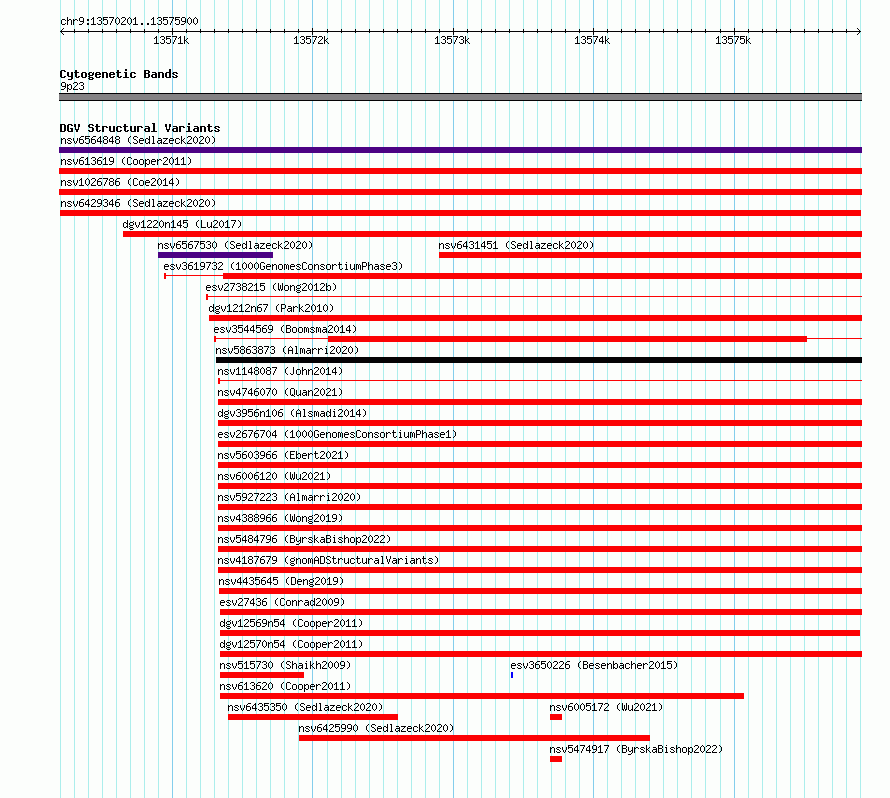Open esv2676704 (1000GenomesConsortiumPhase1) label
The width and height of the screenshot is (890, 798).
(337, 434)
